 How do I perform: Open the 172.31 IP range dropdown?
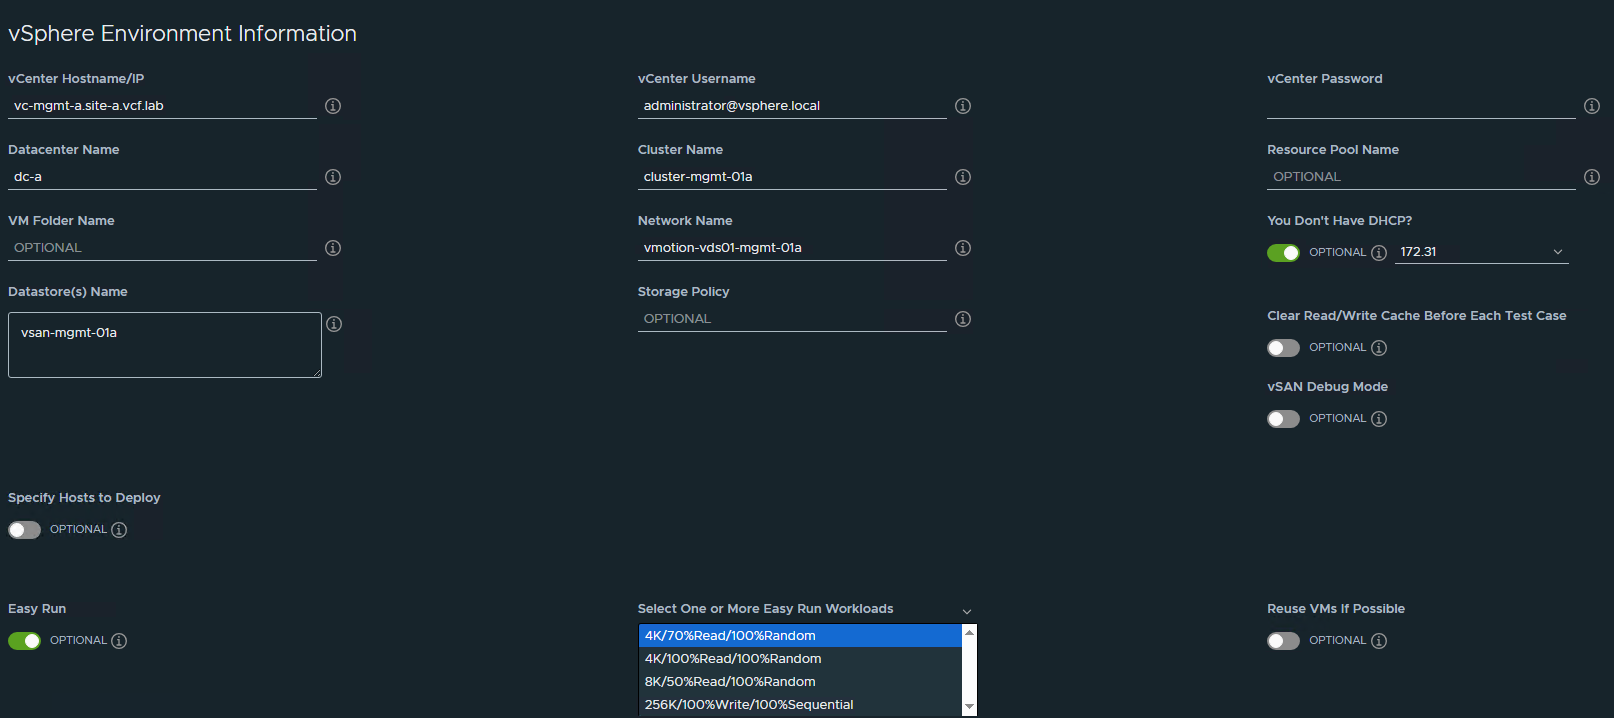pos(1480,252)
